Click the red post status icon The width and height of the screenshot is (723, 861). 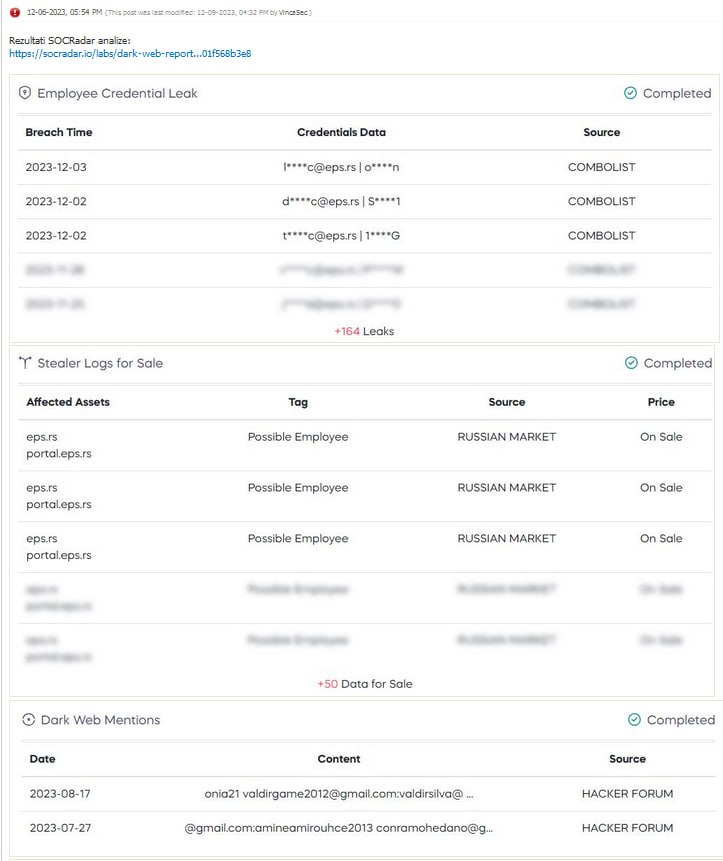click(15, 12)
